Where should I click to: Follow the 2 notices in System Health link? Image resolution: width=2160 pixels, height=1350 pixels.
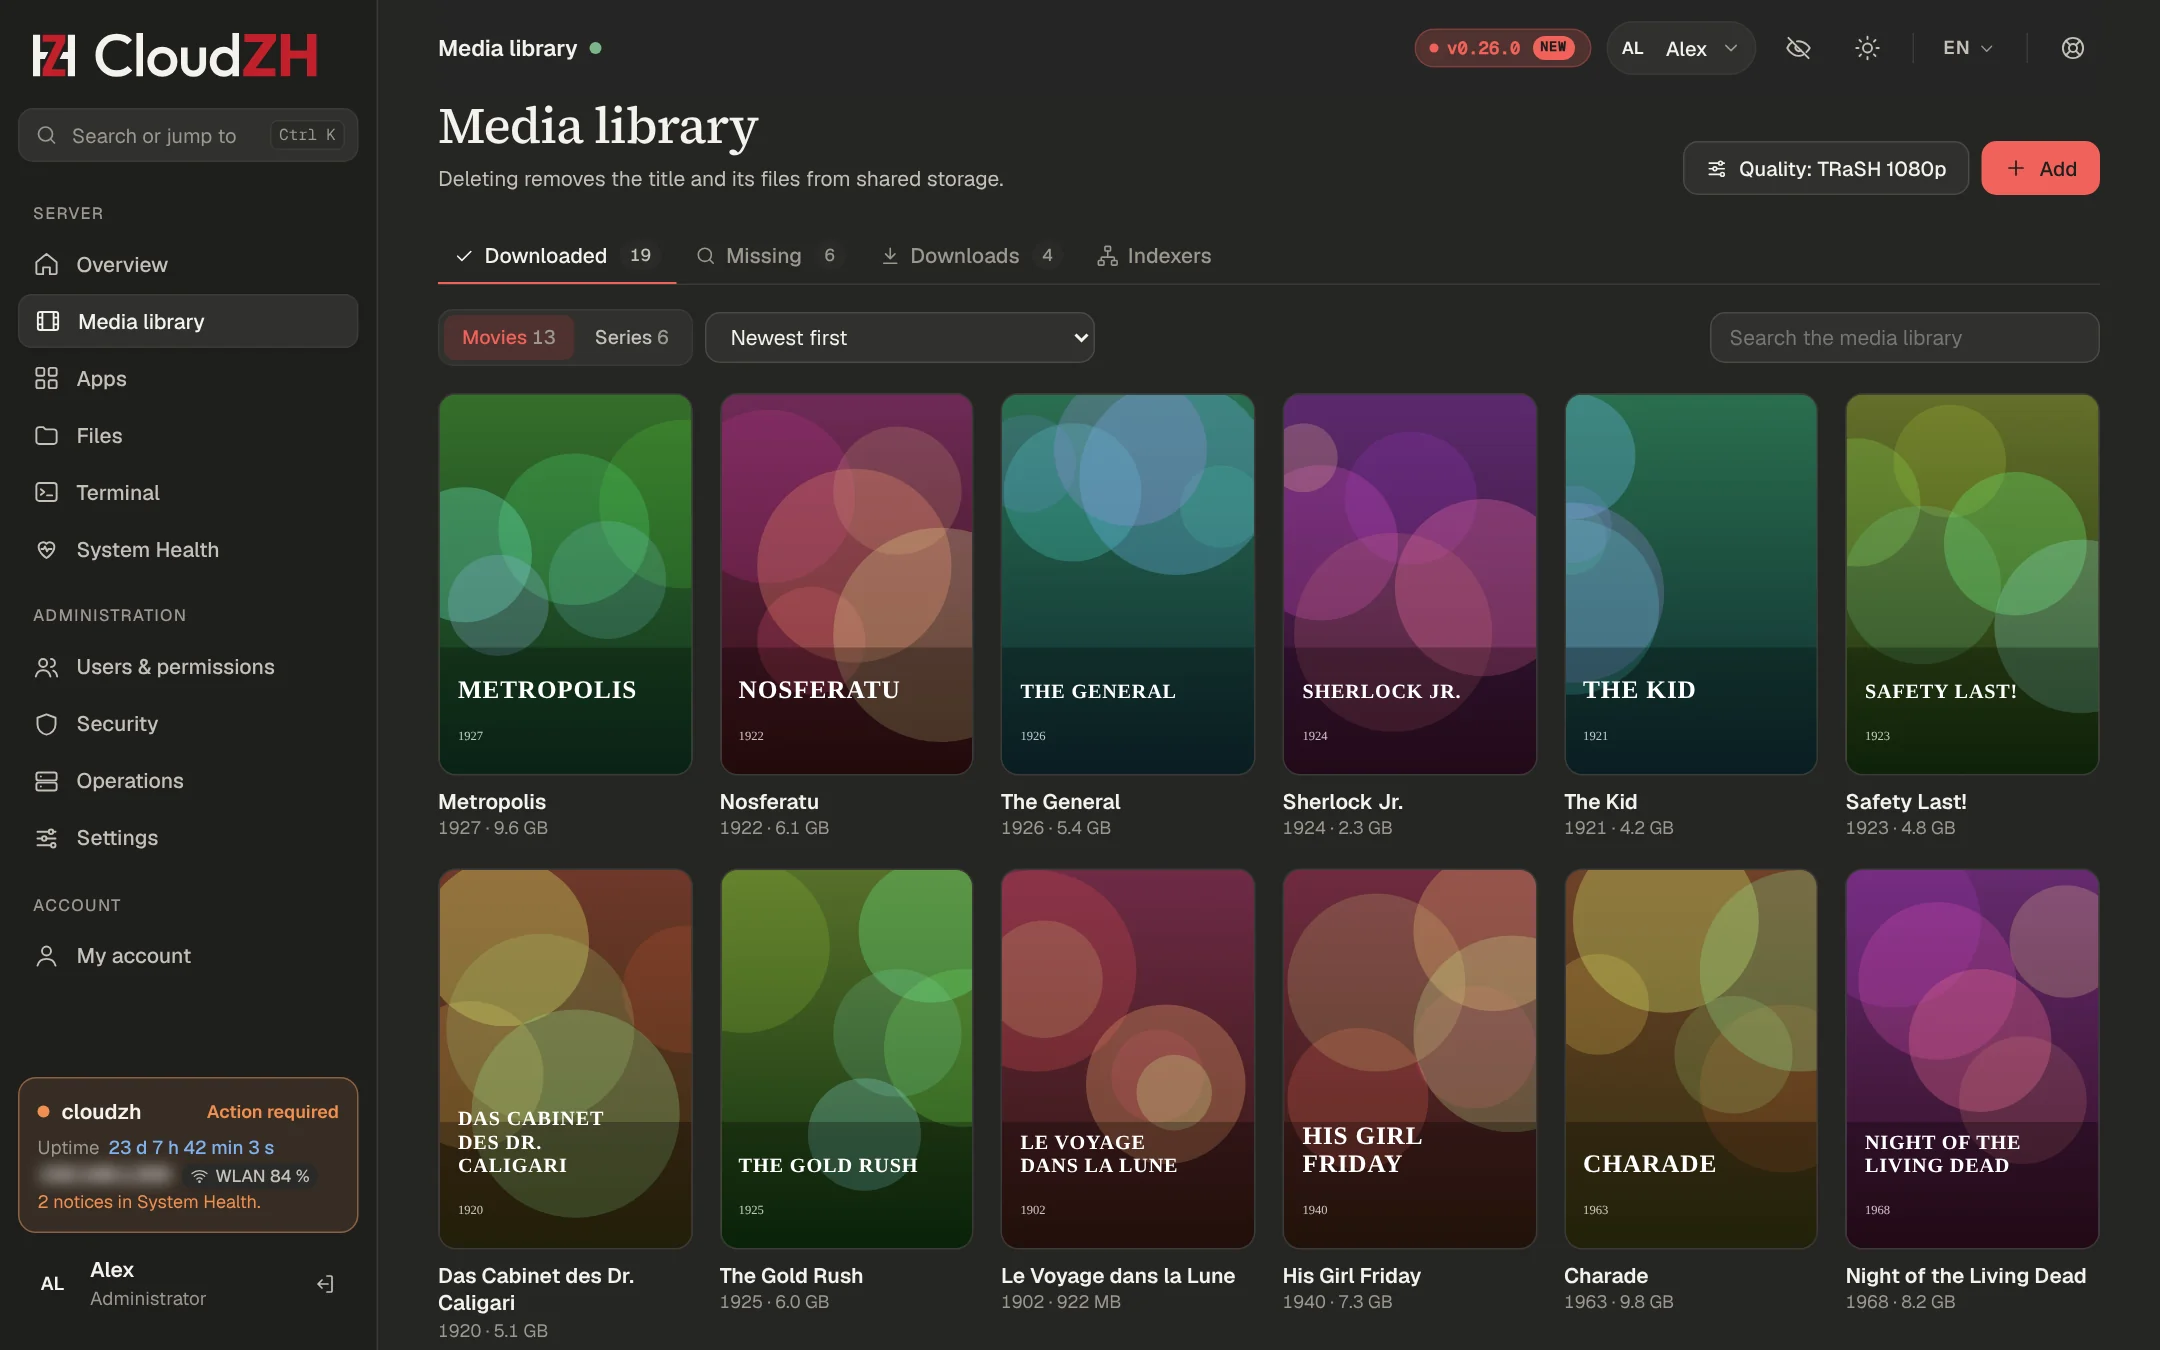[149, 1202]
